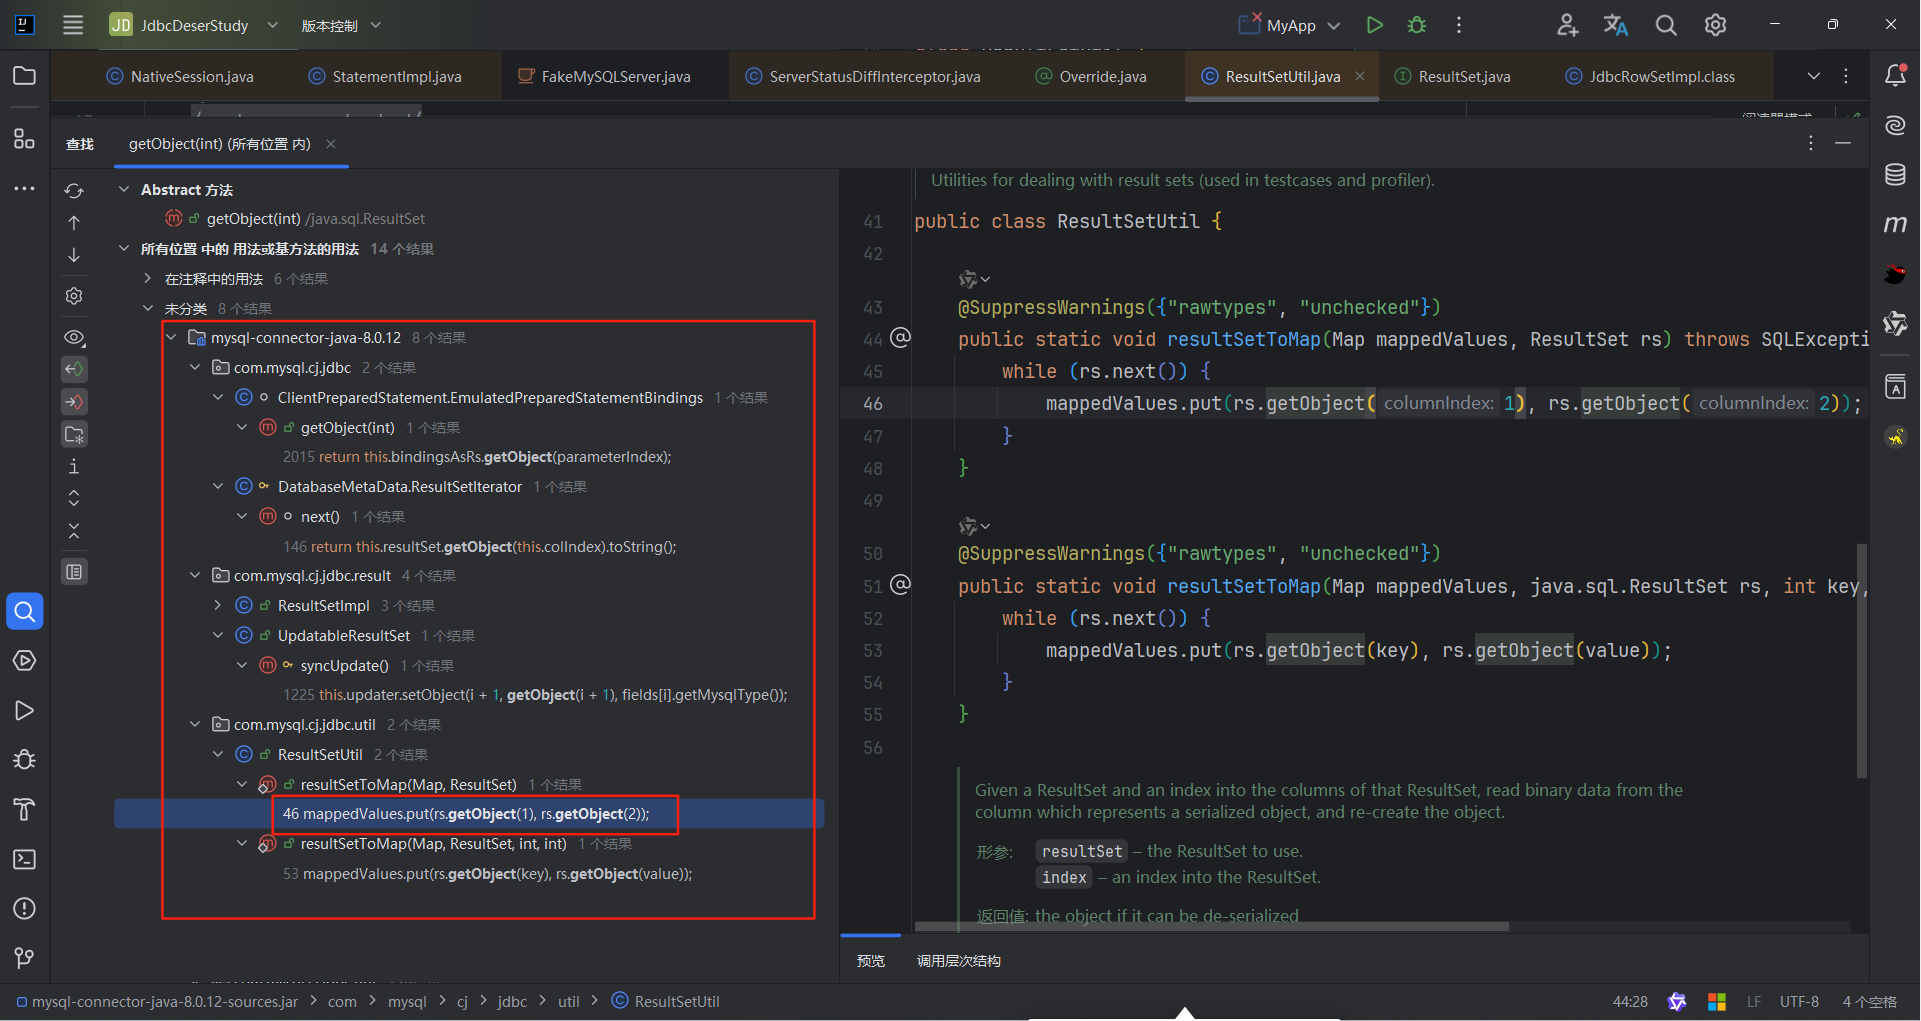Image resolution: width=1921 pixels, height=1021 pixels.
Task: Open the 版本控制 dropdown
Action: tap(341, 25)
